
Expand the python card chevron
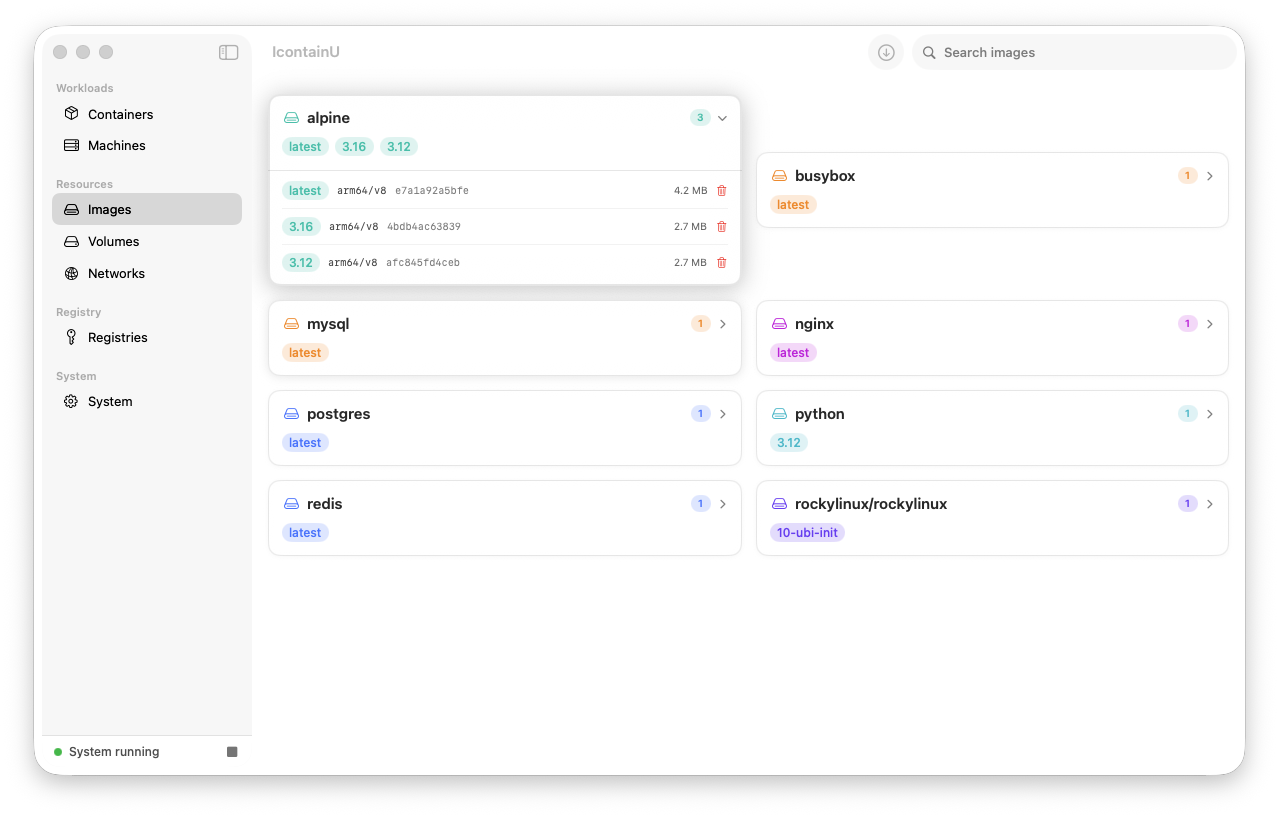pyautogui.click(x=1210, y=414)
